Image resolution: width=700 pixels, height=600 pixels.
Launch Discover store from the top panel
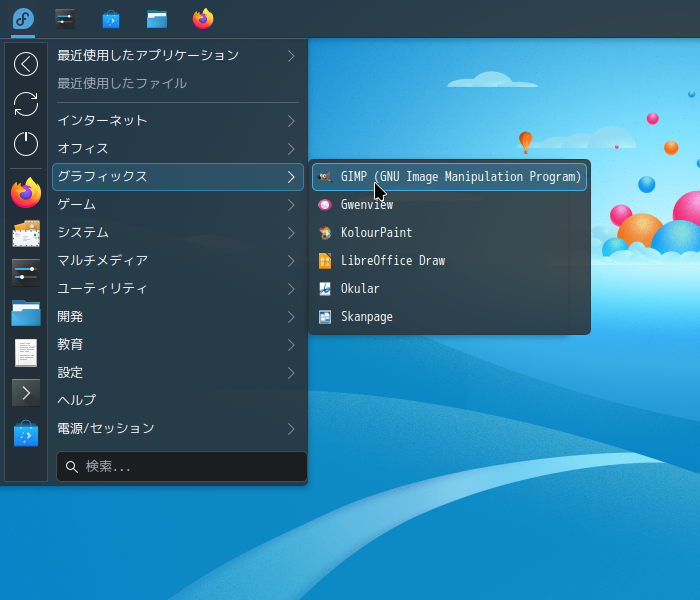[x=111, y=19]
